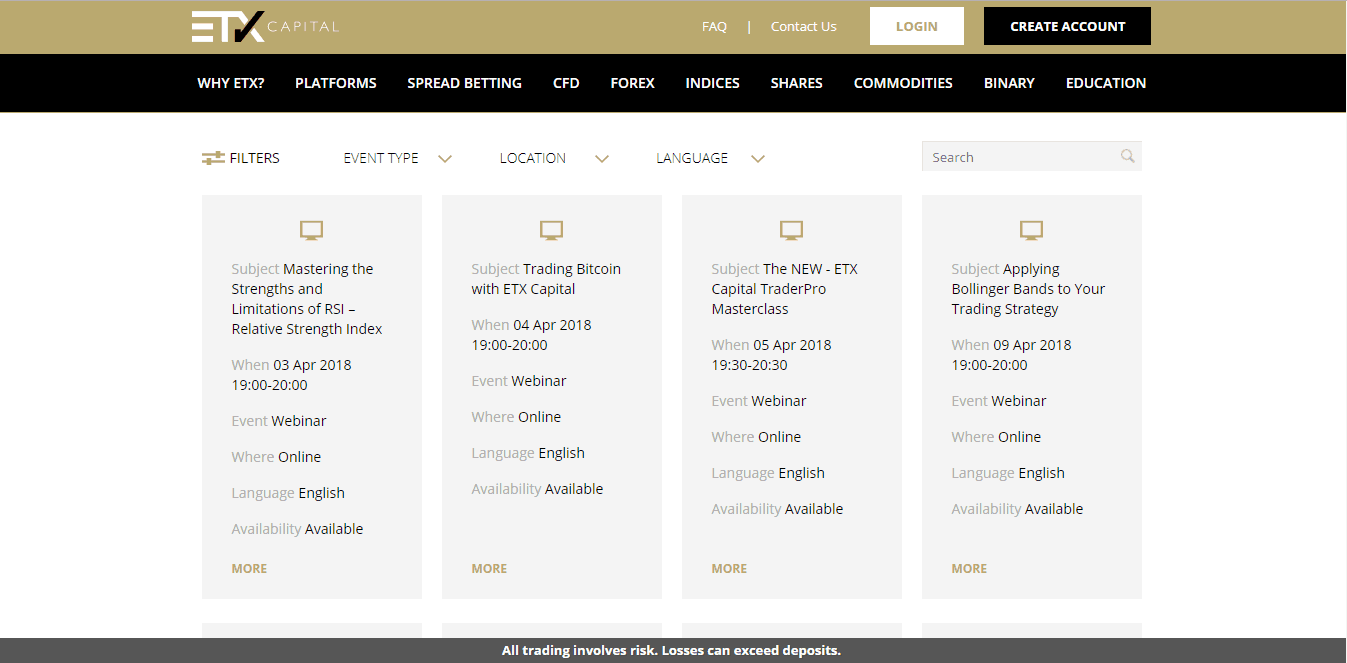Click the date '04 Apr 2018 19:00-20:00'
The height and width of the screenshot is (663, 1347).
coord(532,335)
